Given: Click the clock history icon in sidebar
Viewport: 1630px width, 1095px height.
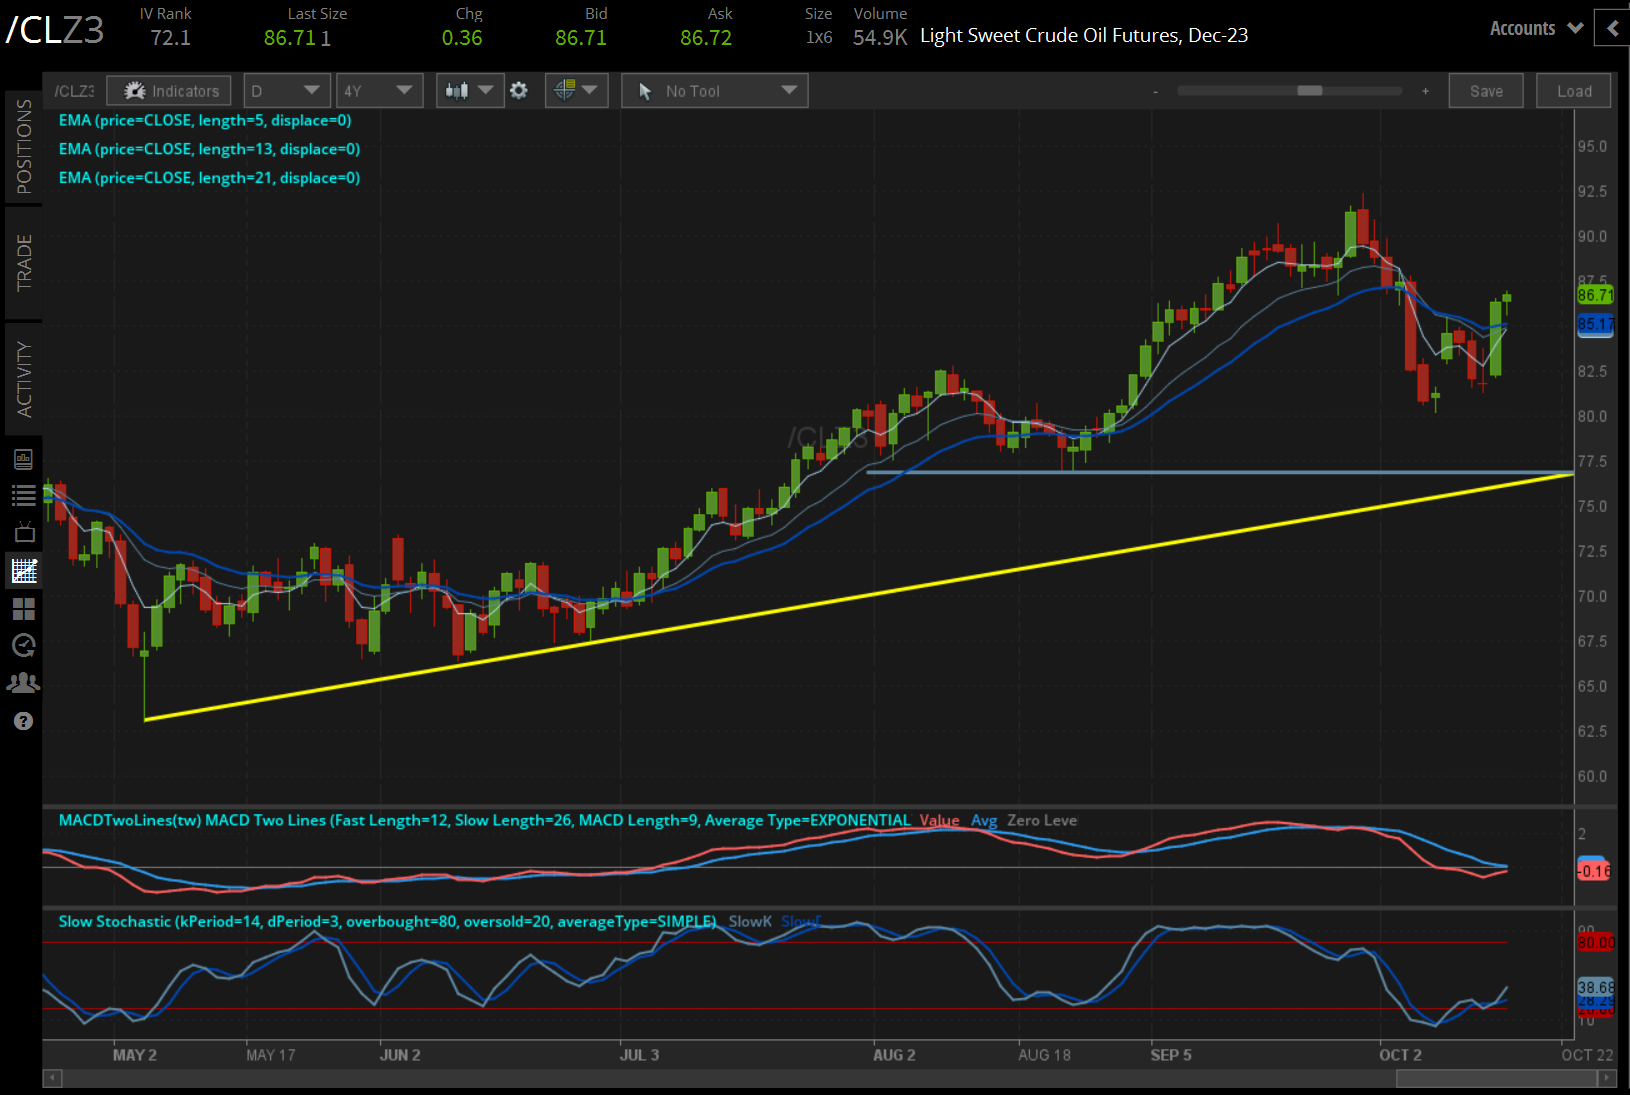Looking at the screenshot, I should (x=23, y=645).
